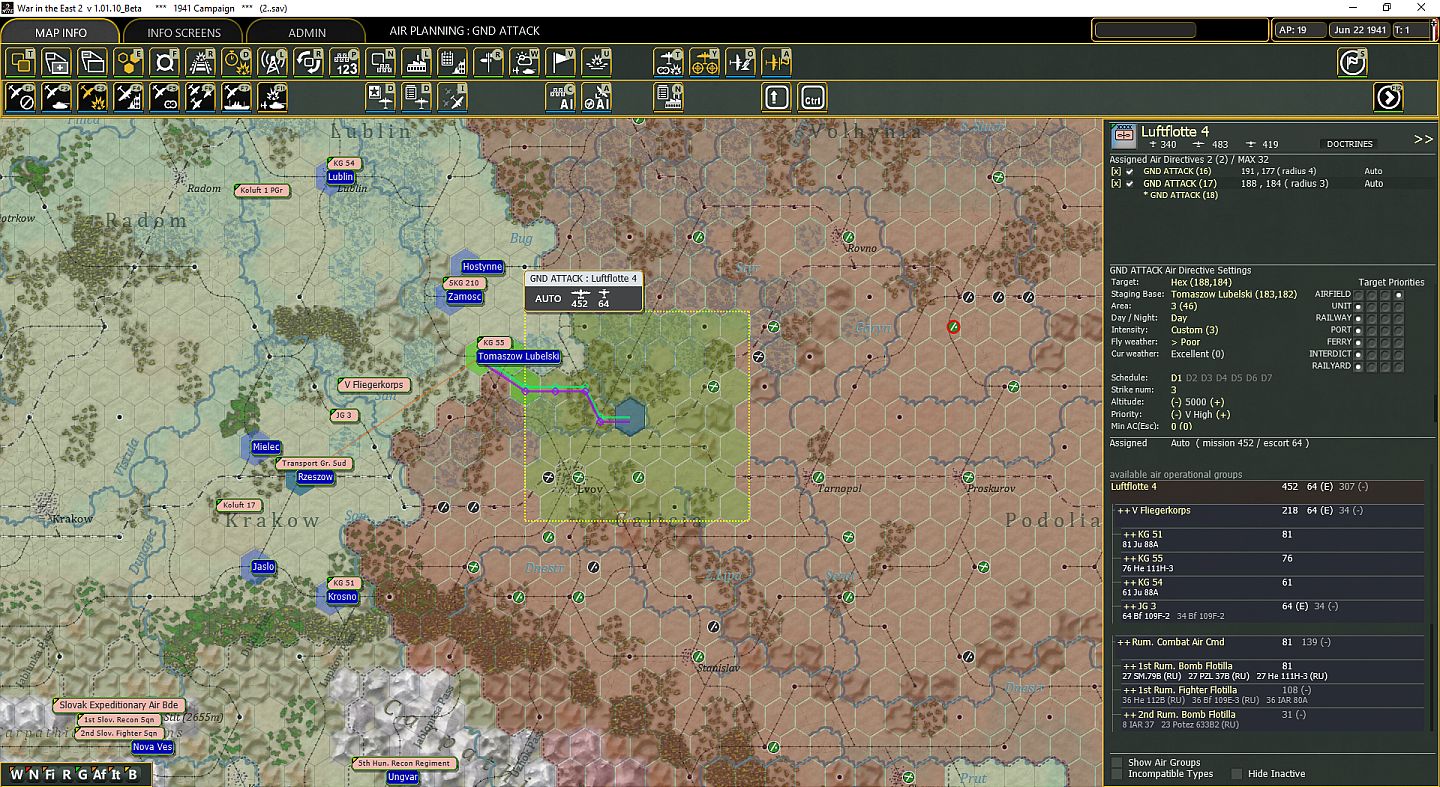Image resolution: width=1440 pixels, height=787 pixels.
Task: Open the DOCTRINES button
Action: 1350,144
